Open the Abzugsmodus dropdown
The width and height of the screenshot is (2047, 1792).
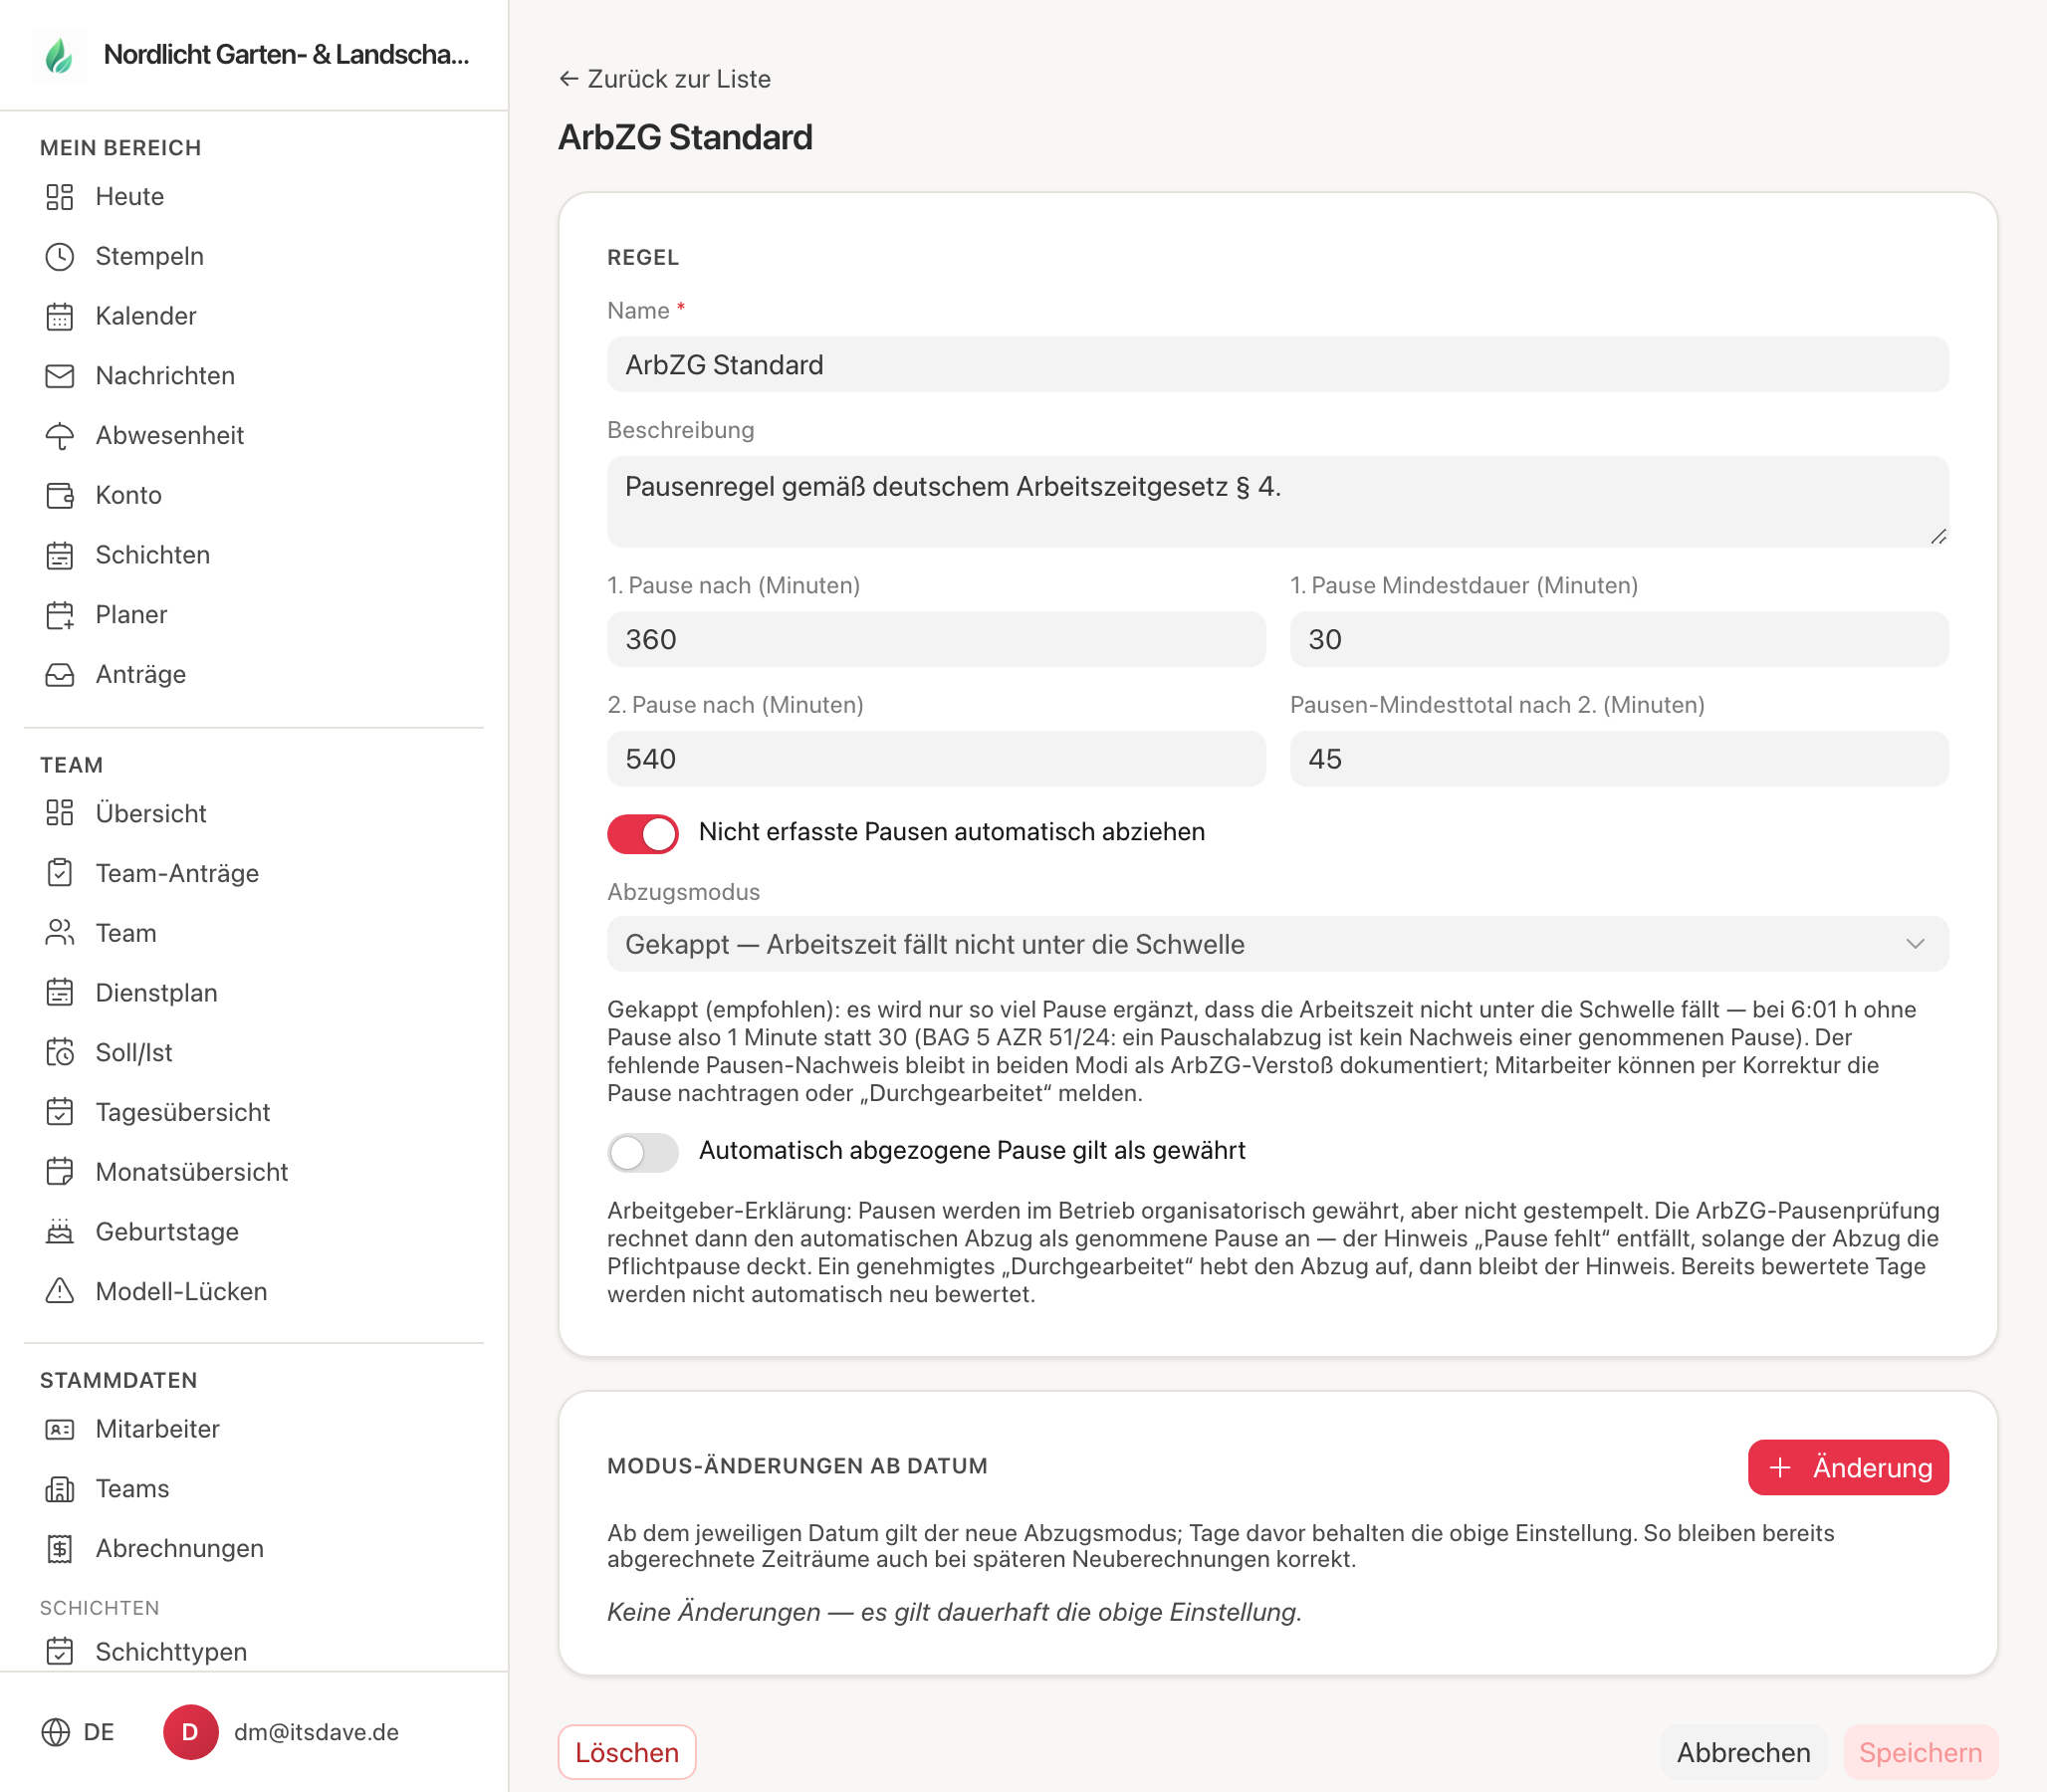(1277, 945)
